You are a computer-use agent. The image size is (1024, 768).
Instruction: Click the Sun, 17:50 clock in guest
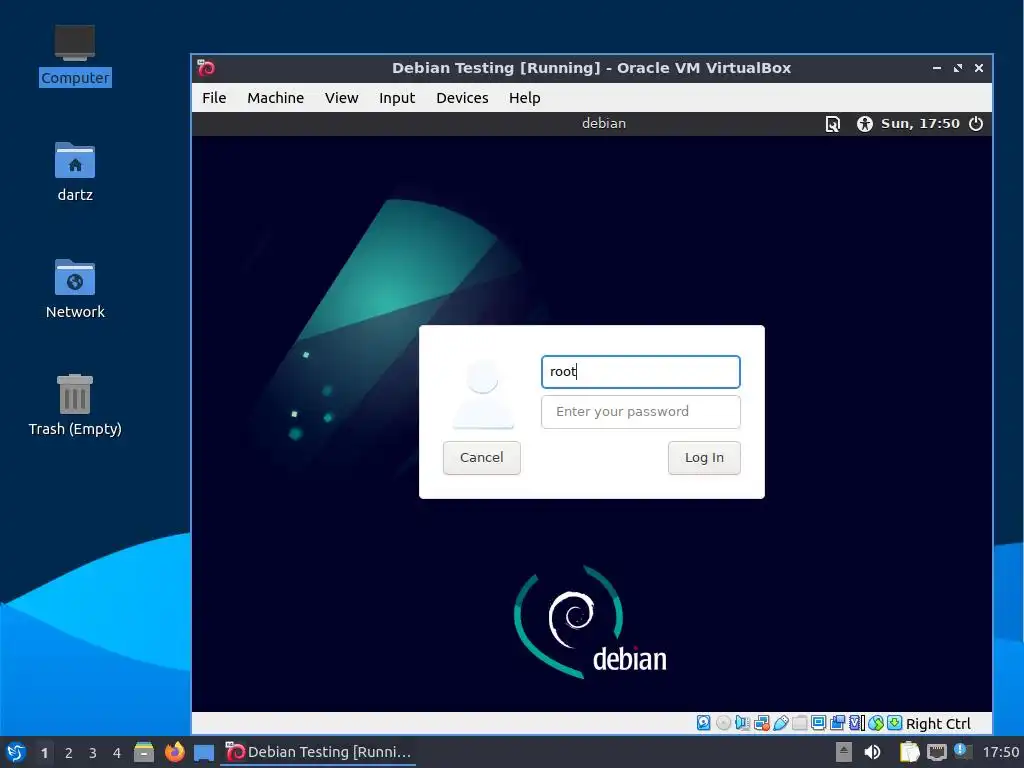point(920,123)
